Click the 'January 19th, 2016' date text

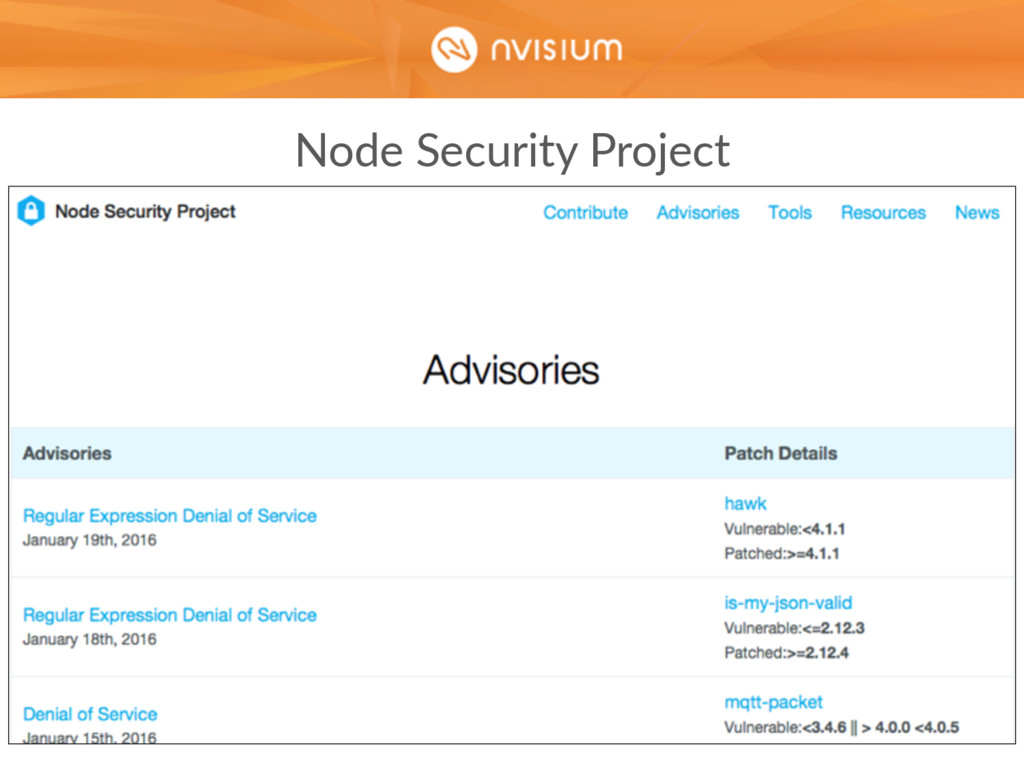[x=89, y=540]
